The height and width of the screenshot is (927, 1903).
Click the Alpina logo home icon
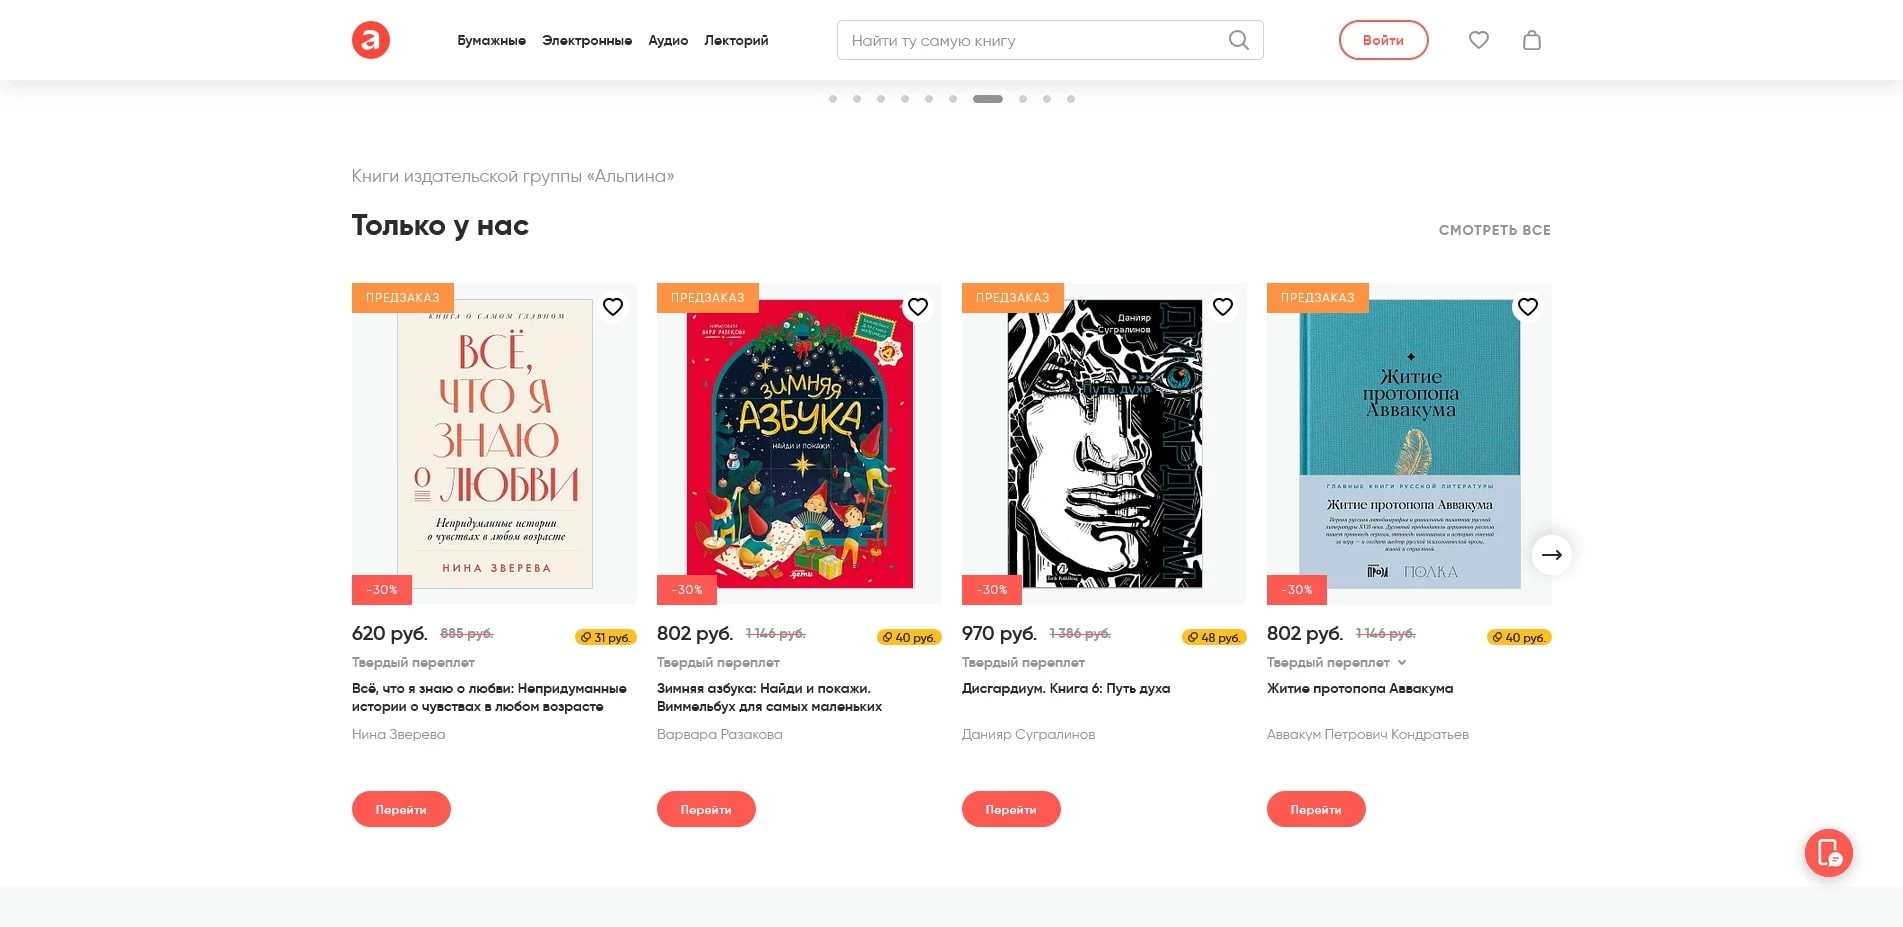(370, 40)
